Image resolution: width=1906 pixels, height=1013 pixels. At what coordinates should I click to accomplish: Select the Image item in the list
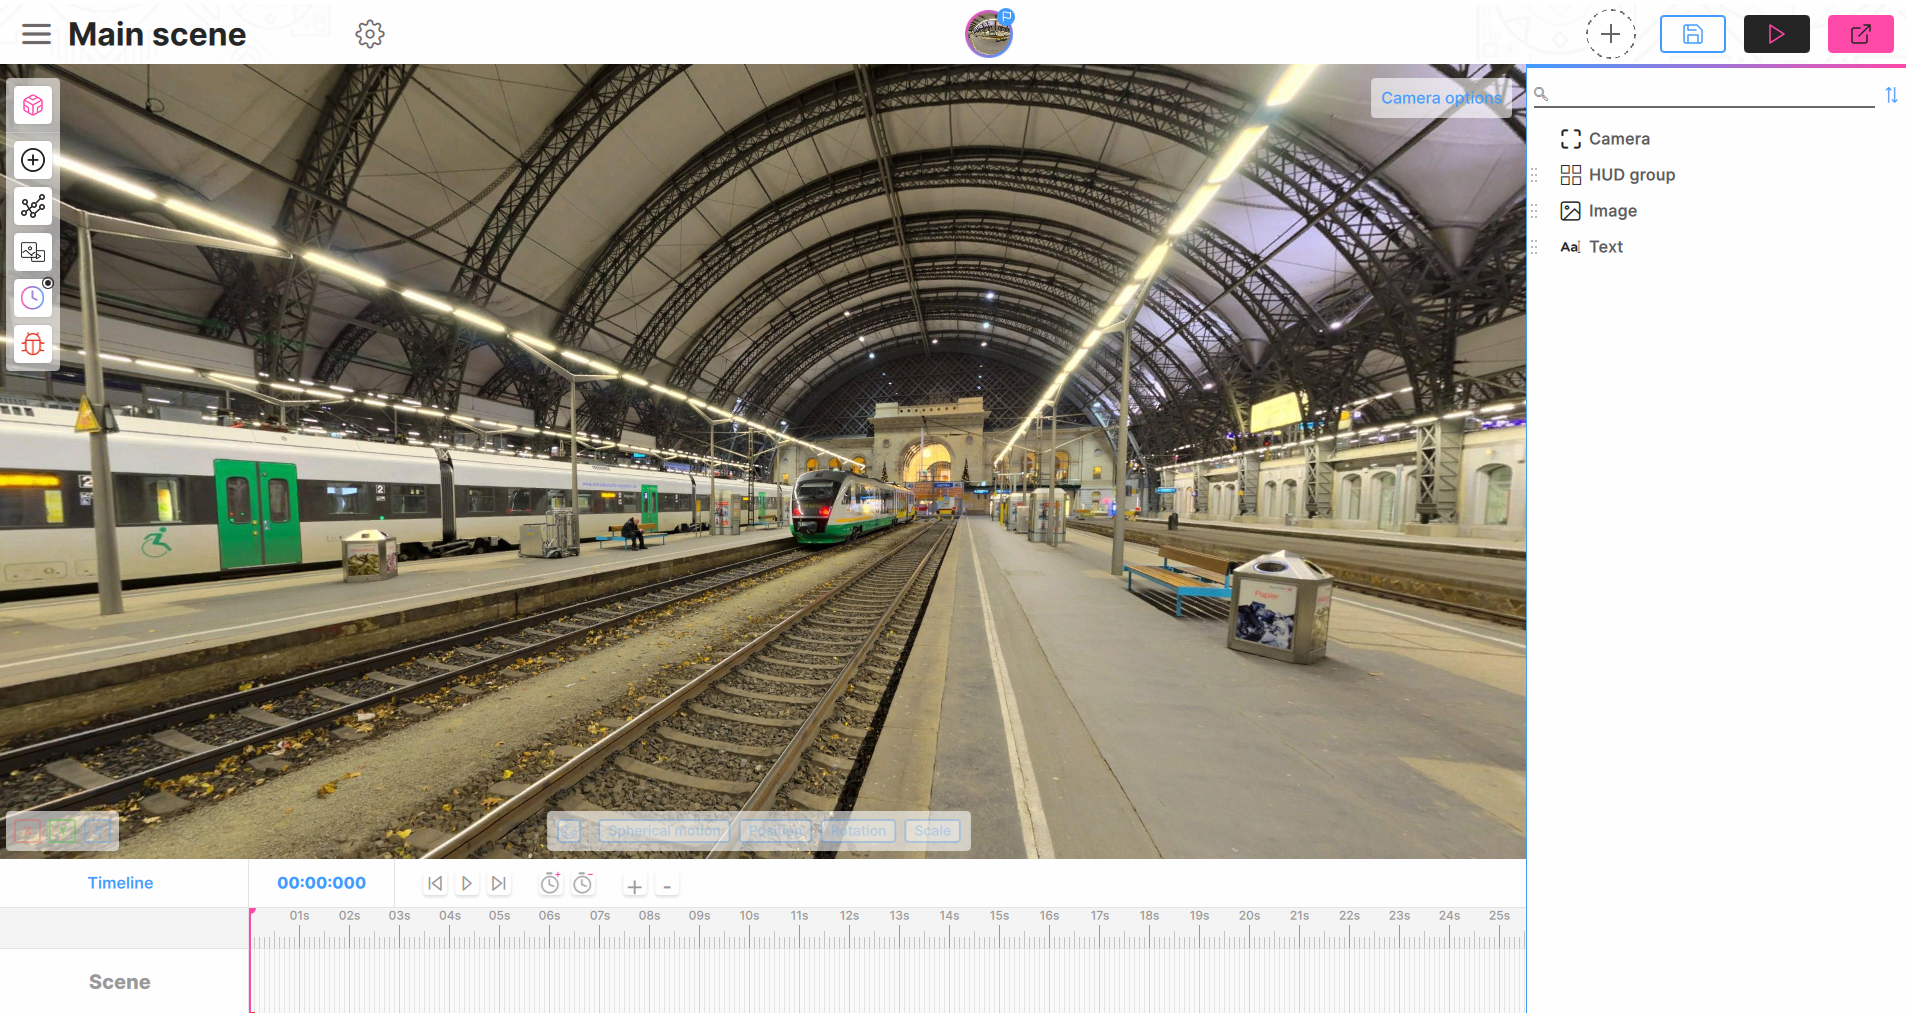click(x=1612, y=211)
